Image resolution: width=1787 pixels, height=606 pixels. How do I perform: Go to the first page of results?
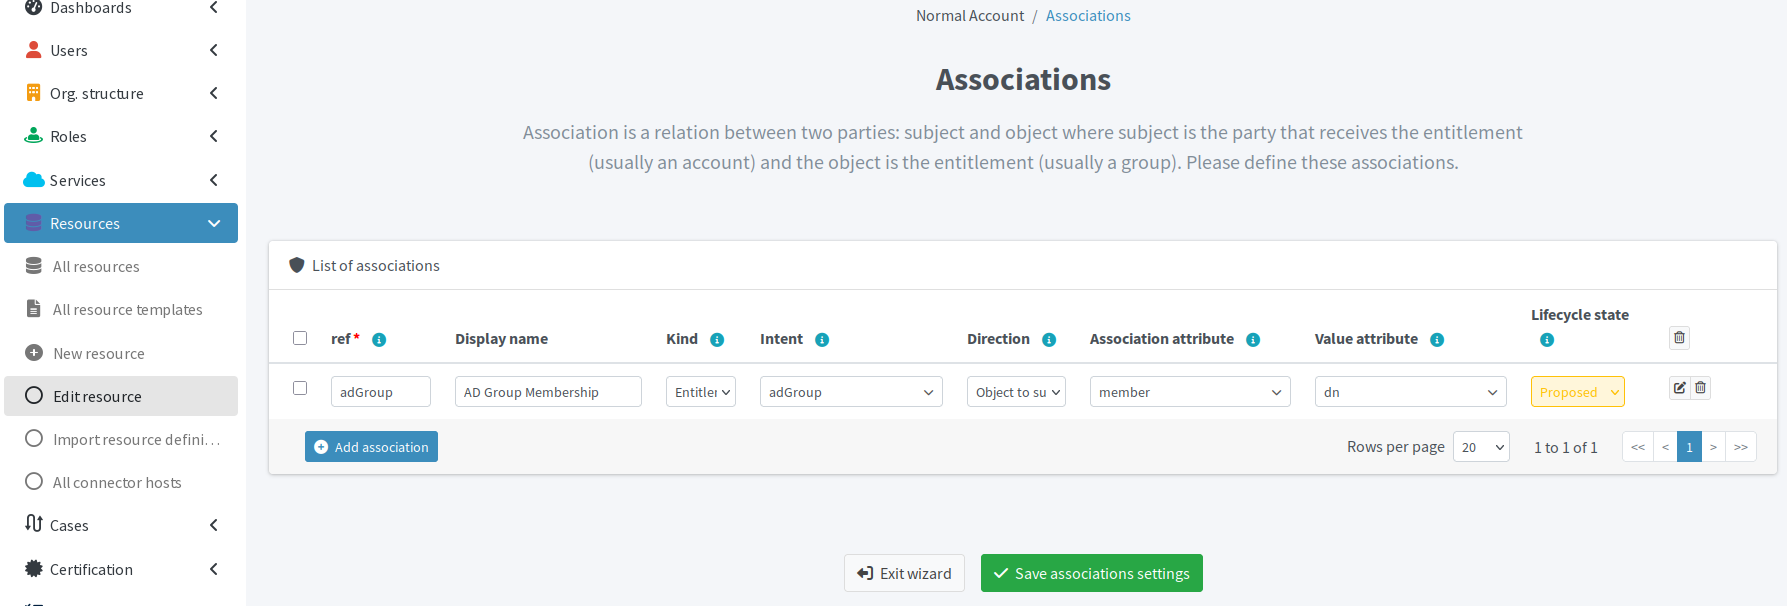tap(1638, 447)
